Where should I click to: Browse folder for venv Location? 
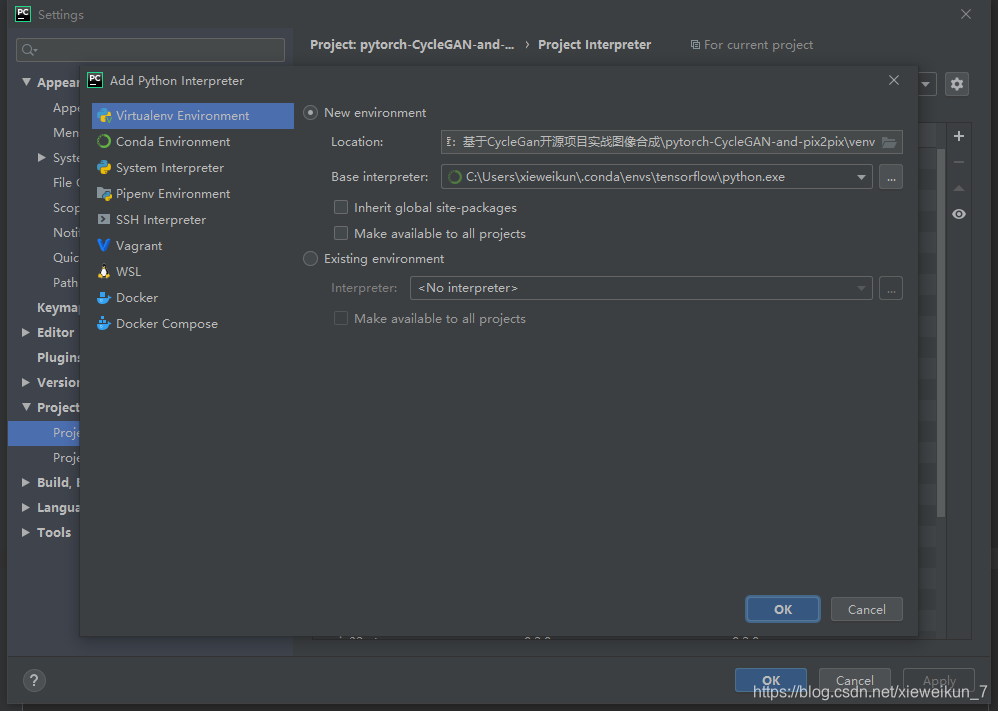889,142
